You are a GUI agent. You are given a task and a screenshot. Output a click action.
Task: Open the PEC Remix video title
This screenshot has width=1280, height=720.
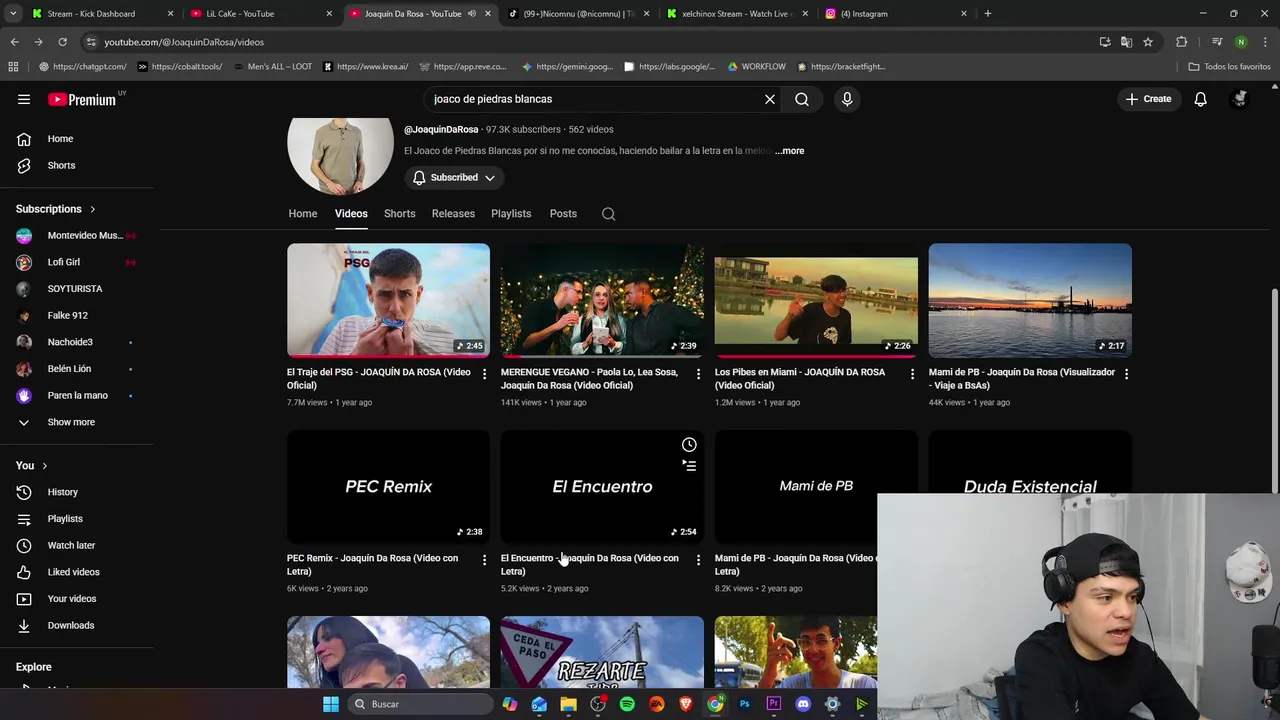click(372, 565)
